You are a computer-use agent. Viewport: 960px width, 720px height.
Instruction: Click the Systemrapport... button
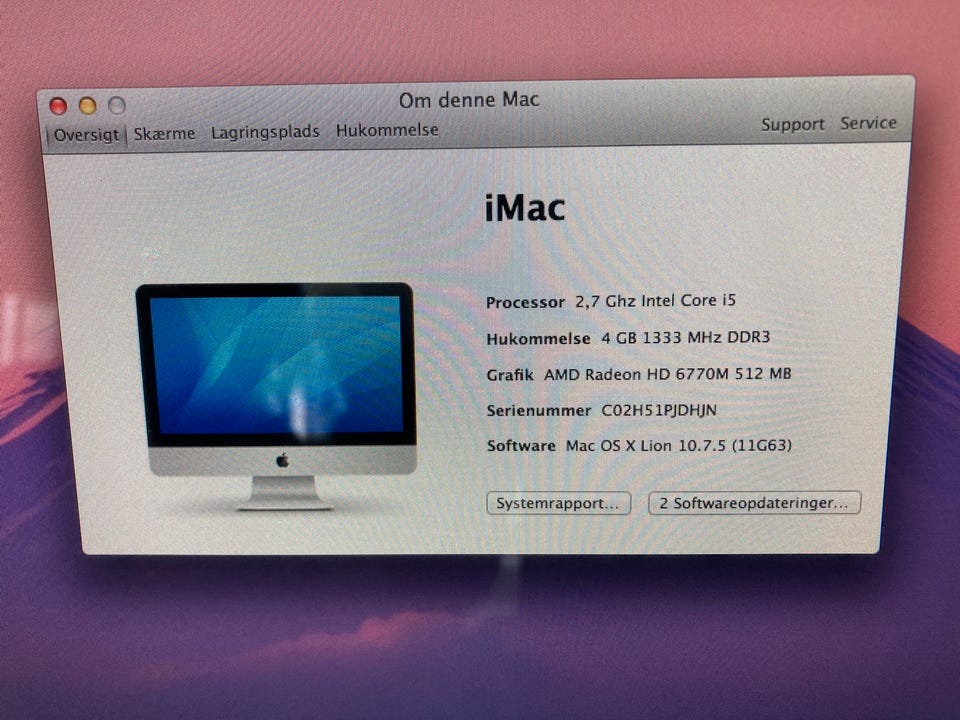pyautogui.click(x=558, y=503)
